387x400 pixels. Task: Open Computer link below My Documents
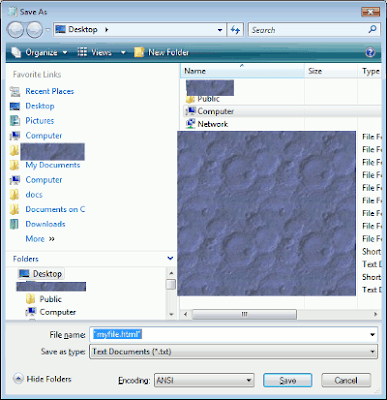(44, 180)
